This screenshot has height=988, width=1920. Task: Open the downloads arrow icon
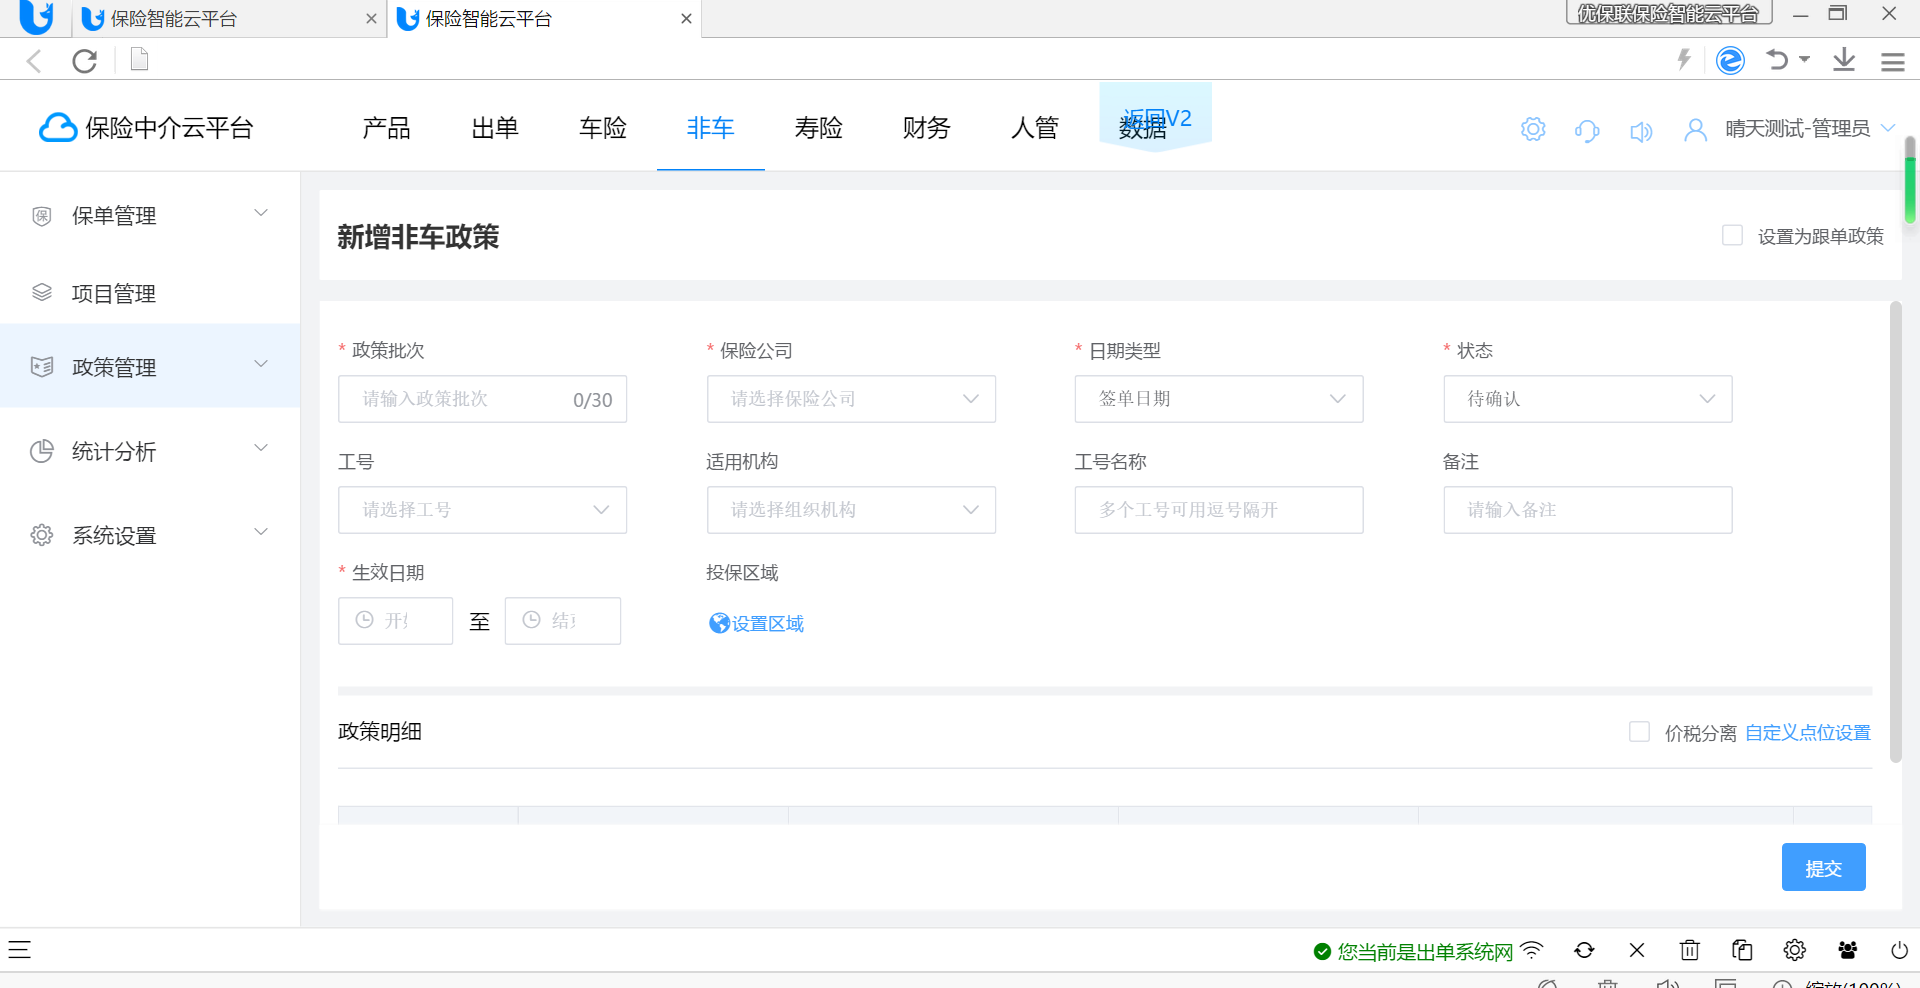1844,60
